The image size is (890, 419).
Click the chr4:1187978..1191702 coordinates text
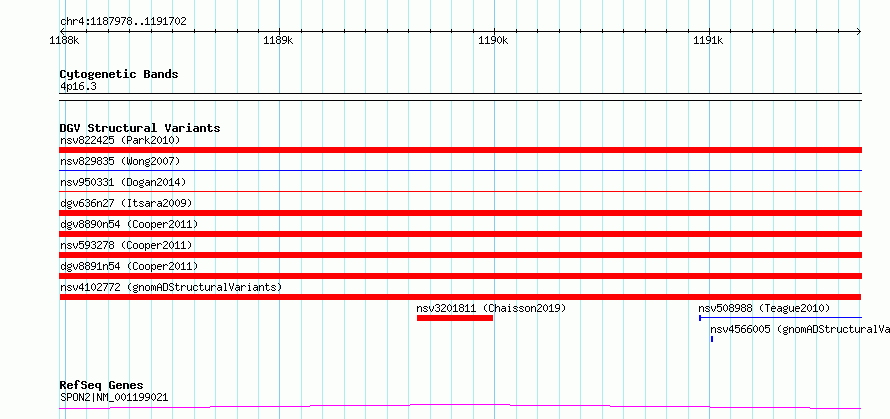123,22
